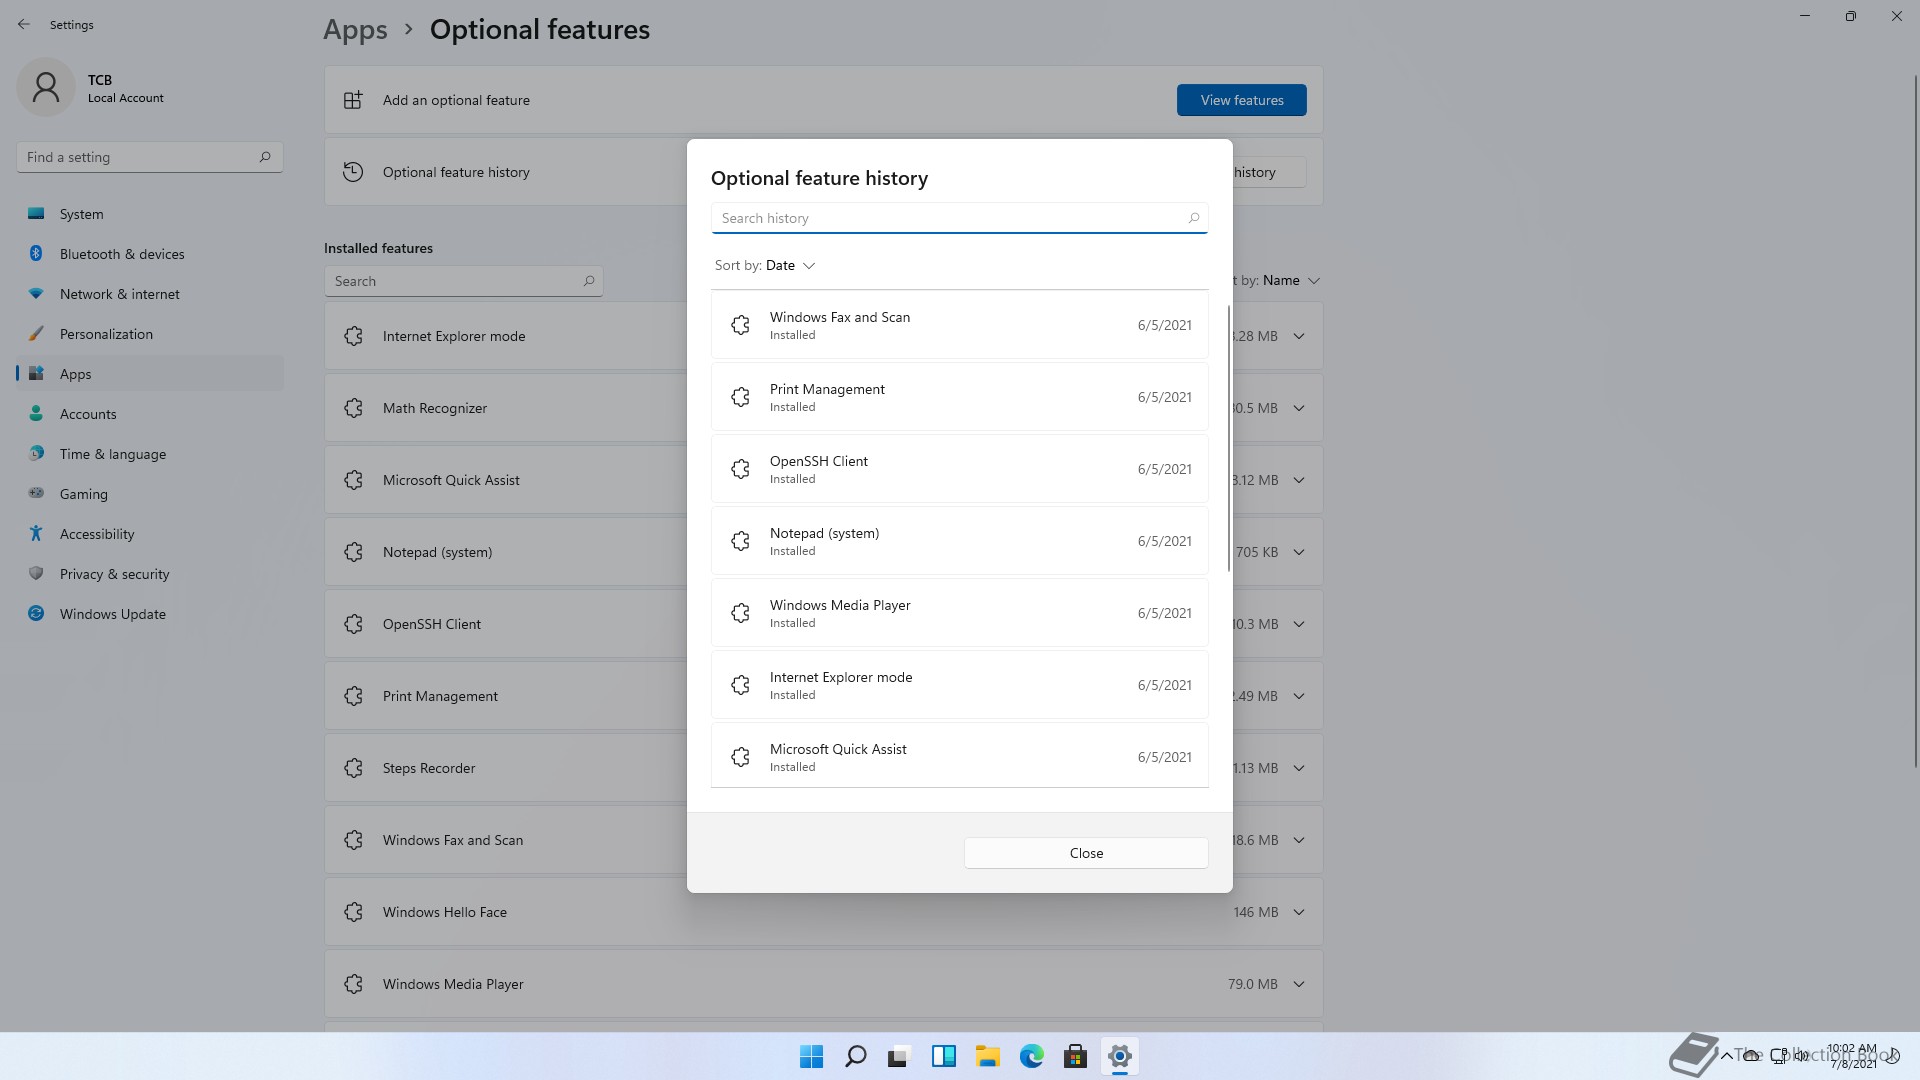The width and height of the screenshot is (1920, 1080).
Task: Expand the Windows Media Player installed feature
Action: 1299,984
